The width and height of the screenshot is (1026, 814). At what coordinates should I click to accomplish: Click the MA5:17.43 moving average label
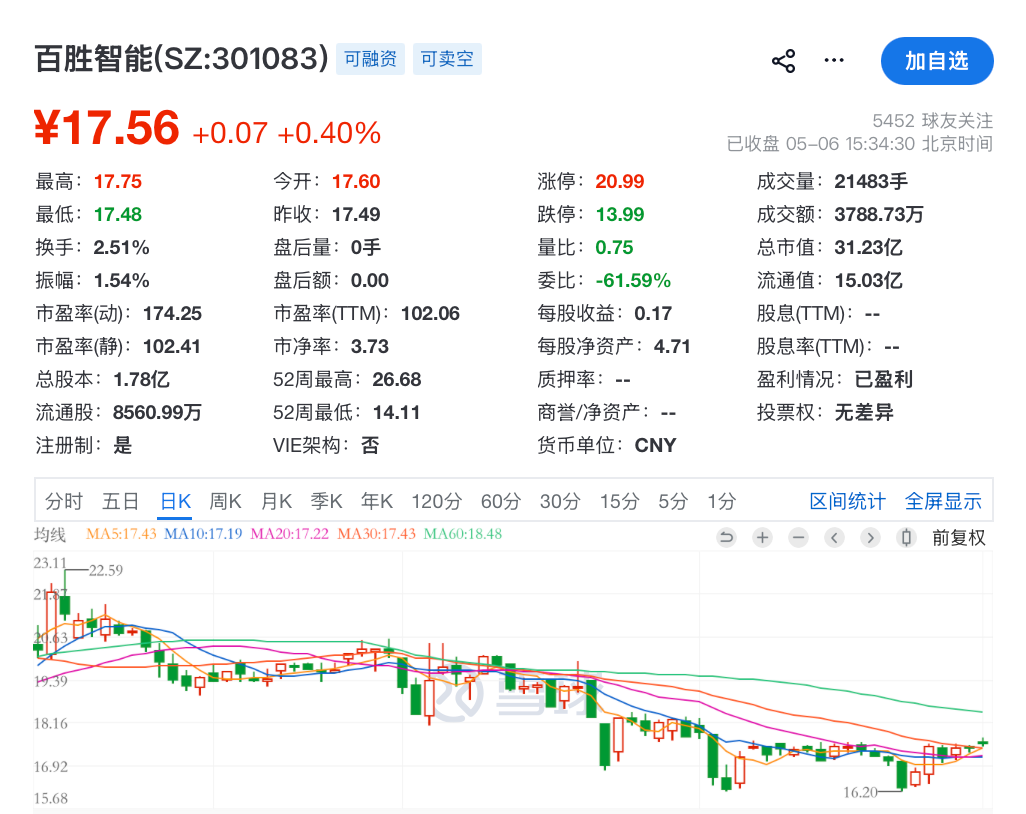(x=121, y=534)
